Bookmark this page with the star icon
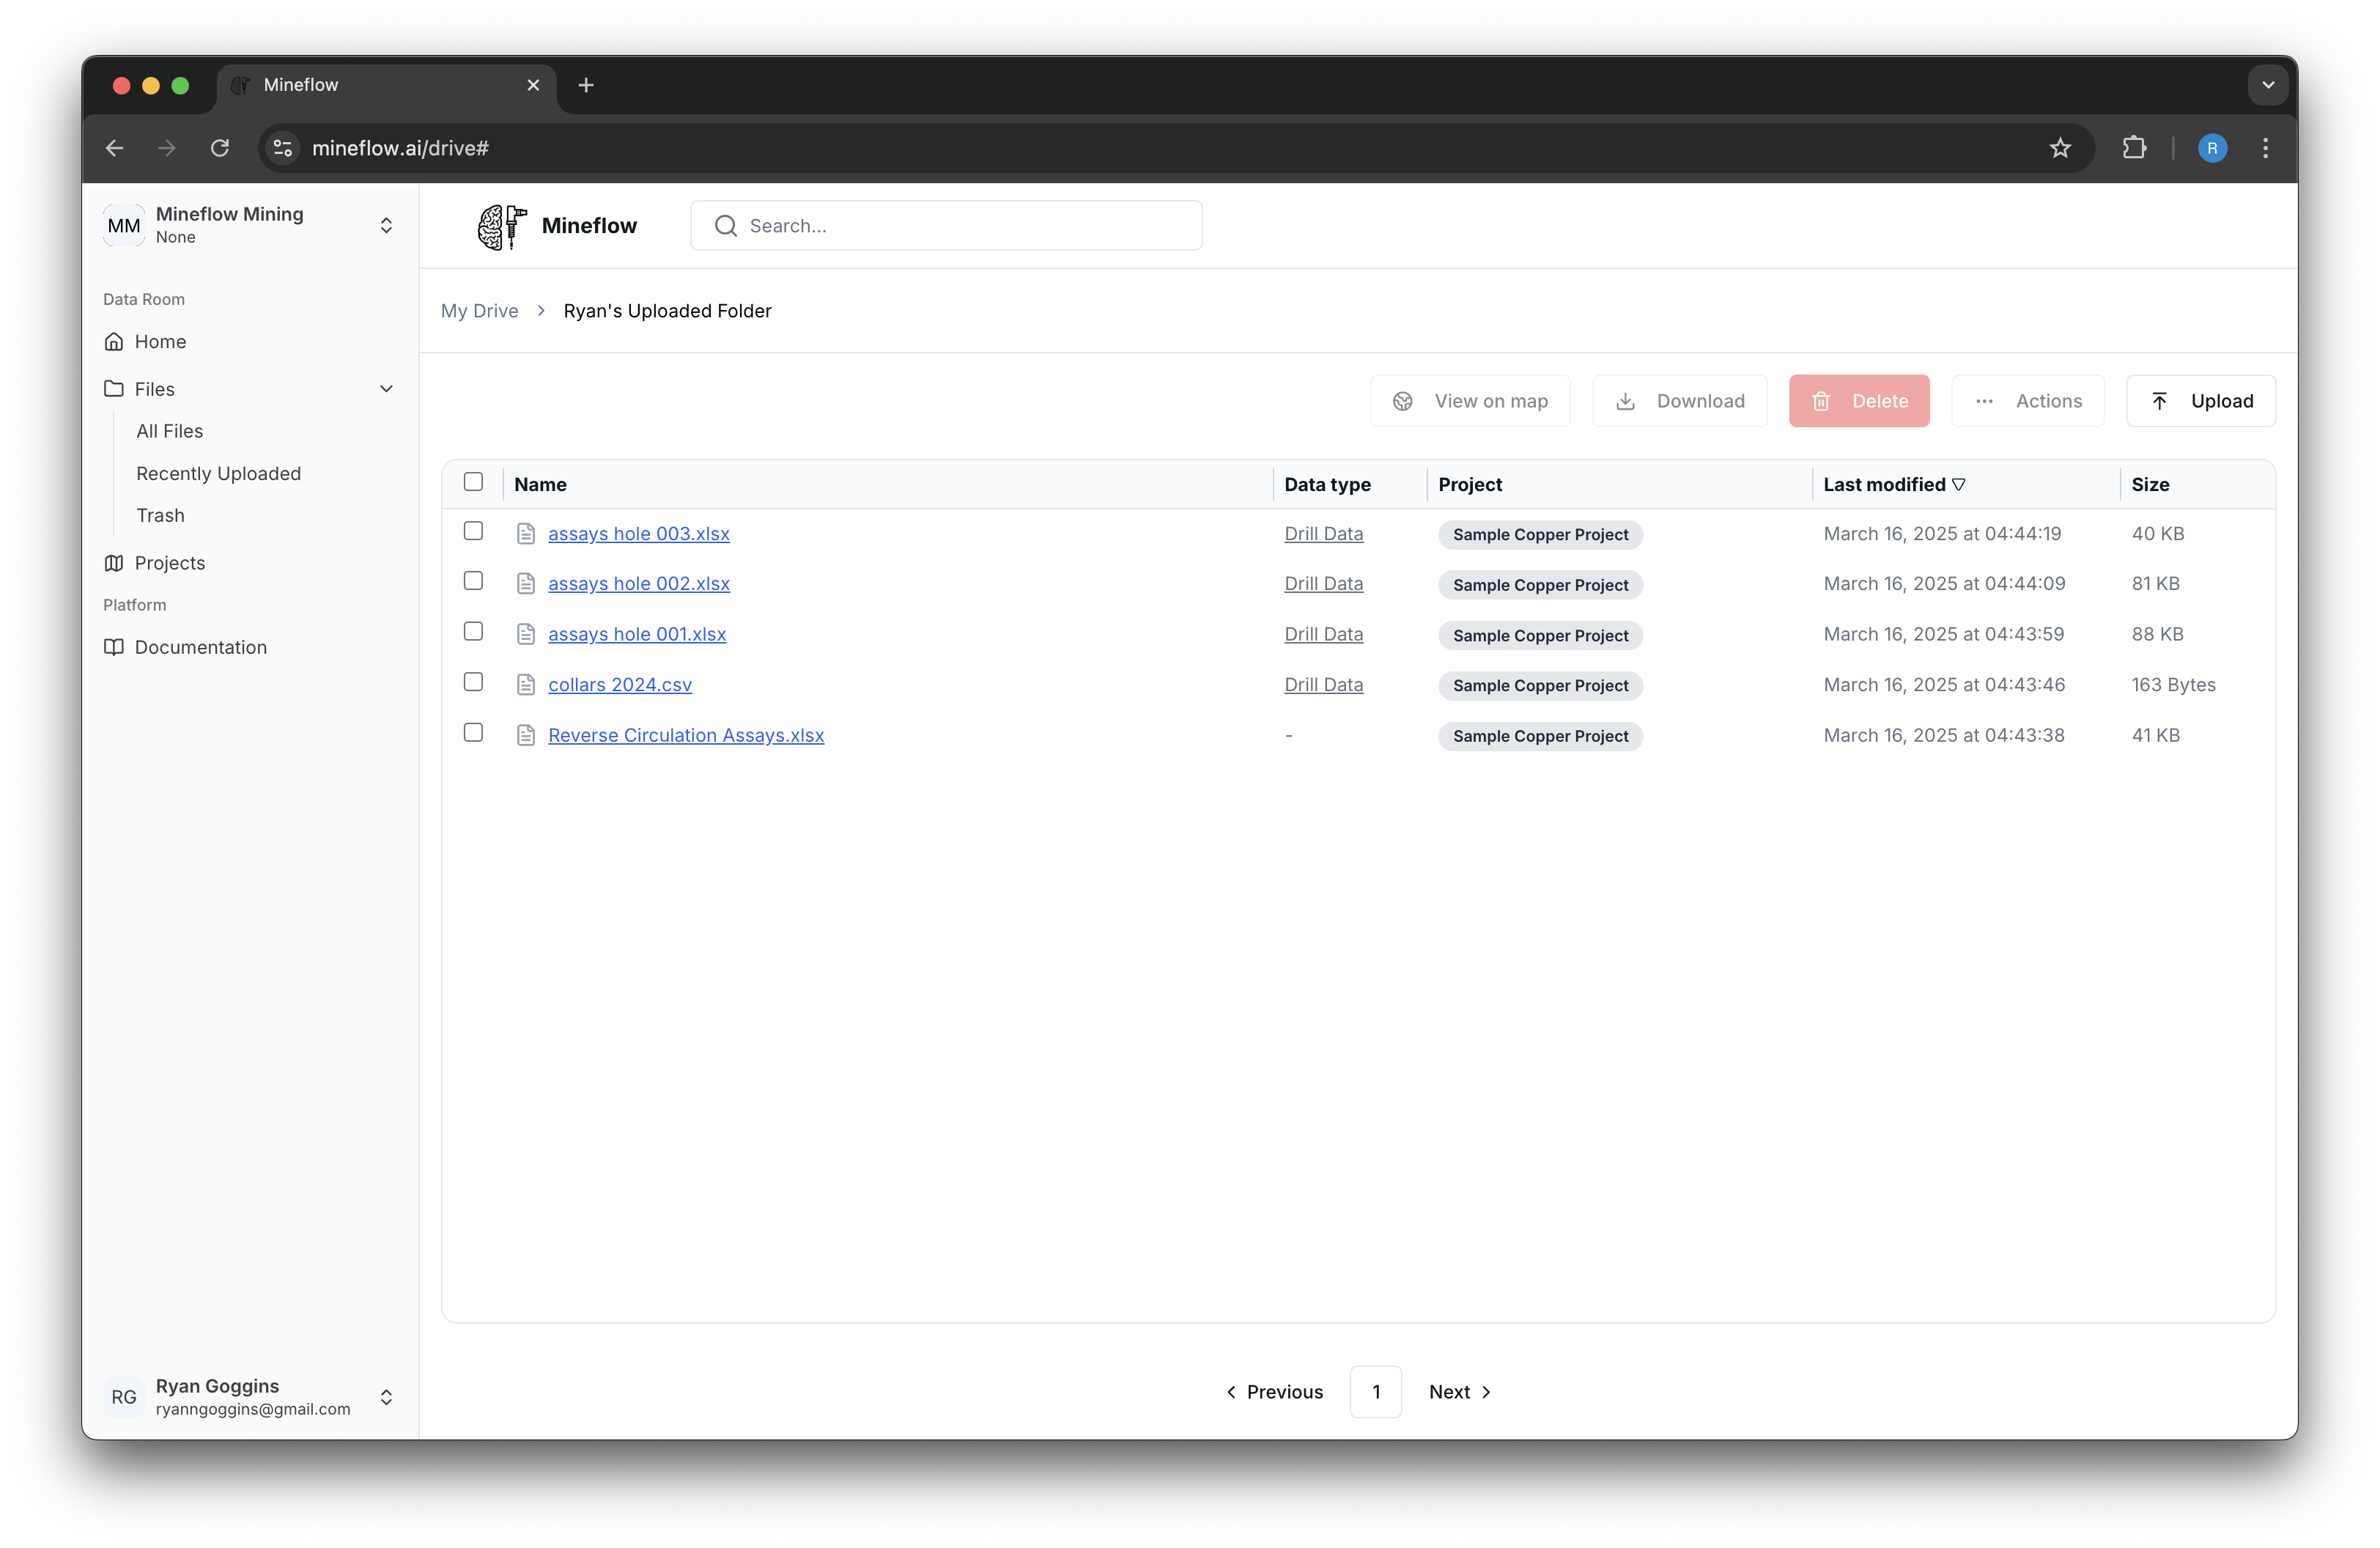Viewport: 2380px width, 1548px height. point(2059,148)
